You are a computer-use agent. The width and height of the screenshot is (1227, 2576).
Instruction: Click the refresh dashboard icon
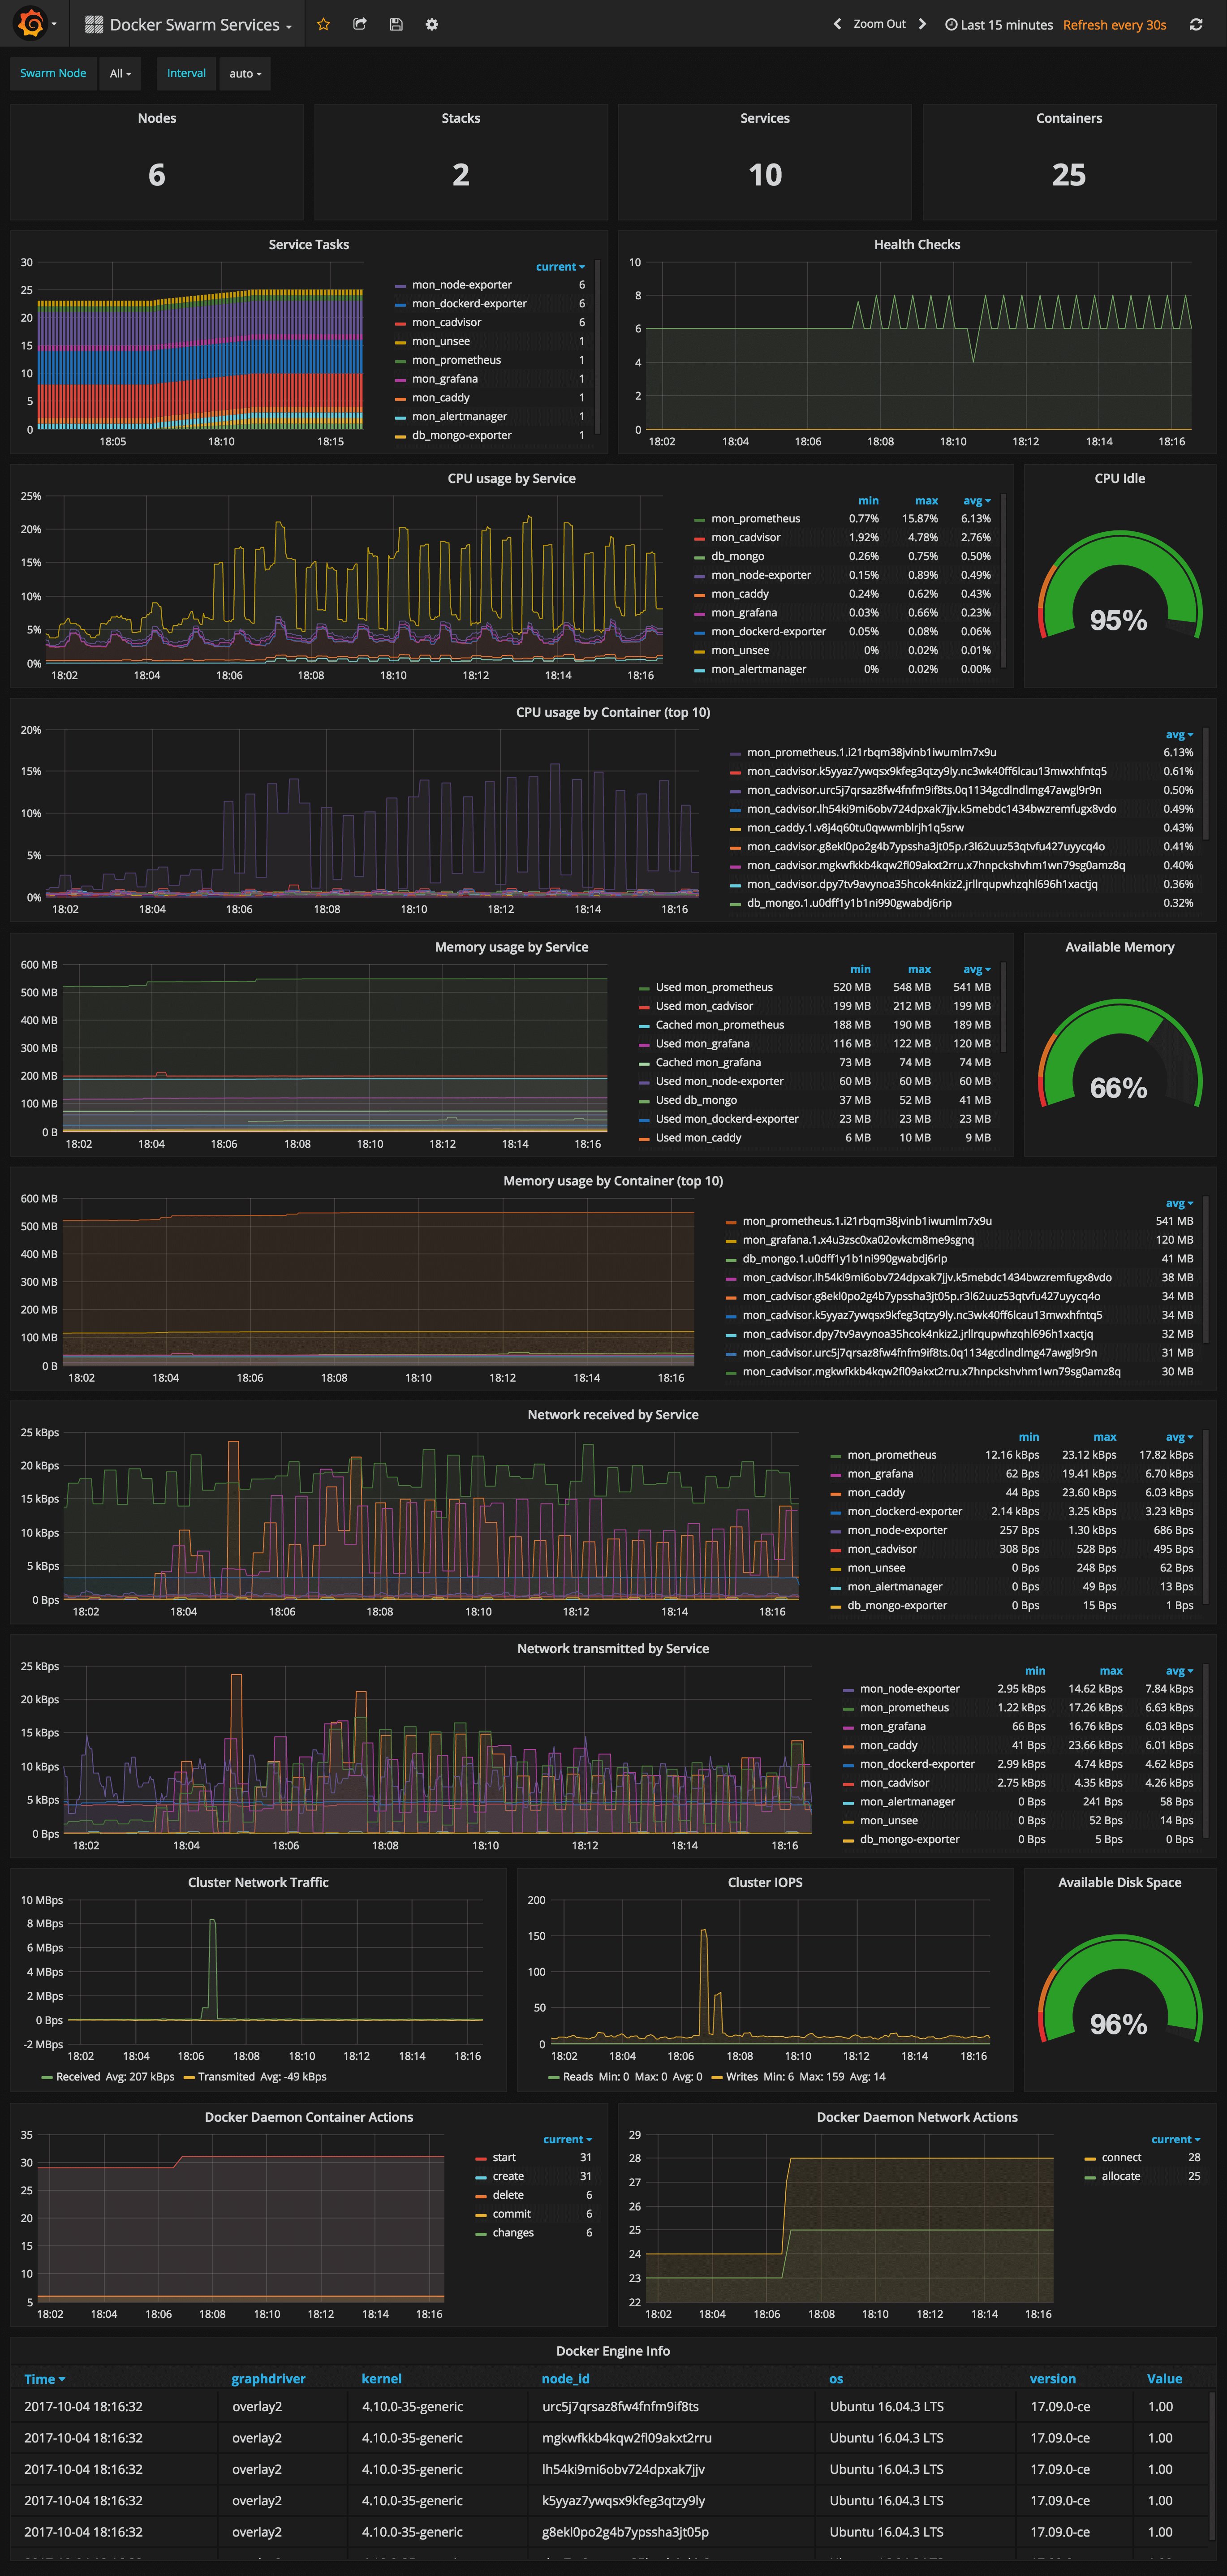click(x=1195, y=25)
